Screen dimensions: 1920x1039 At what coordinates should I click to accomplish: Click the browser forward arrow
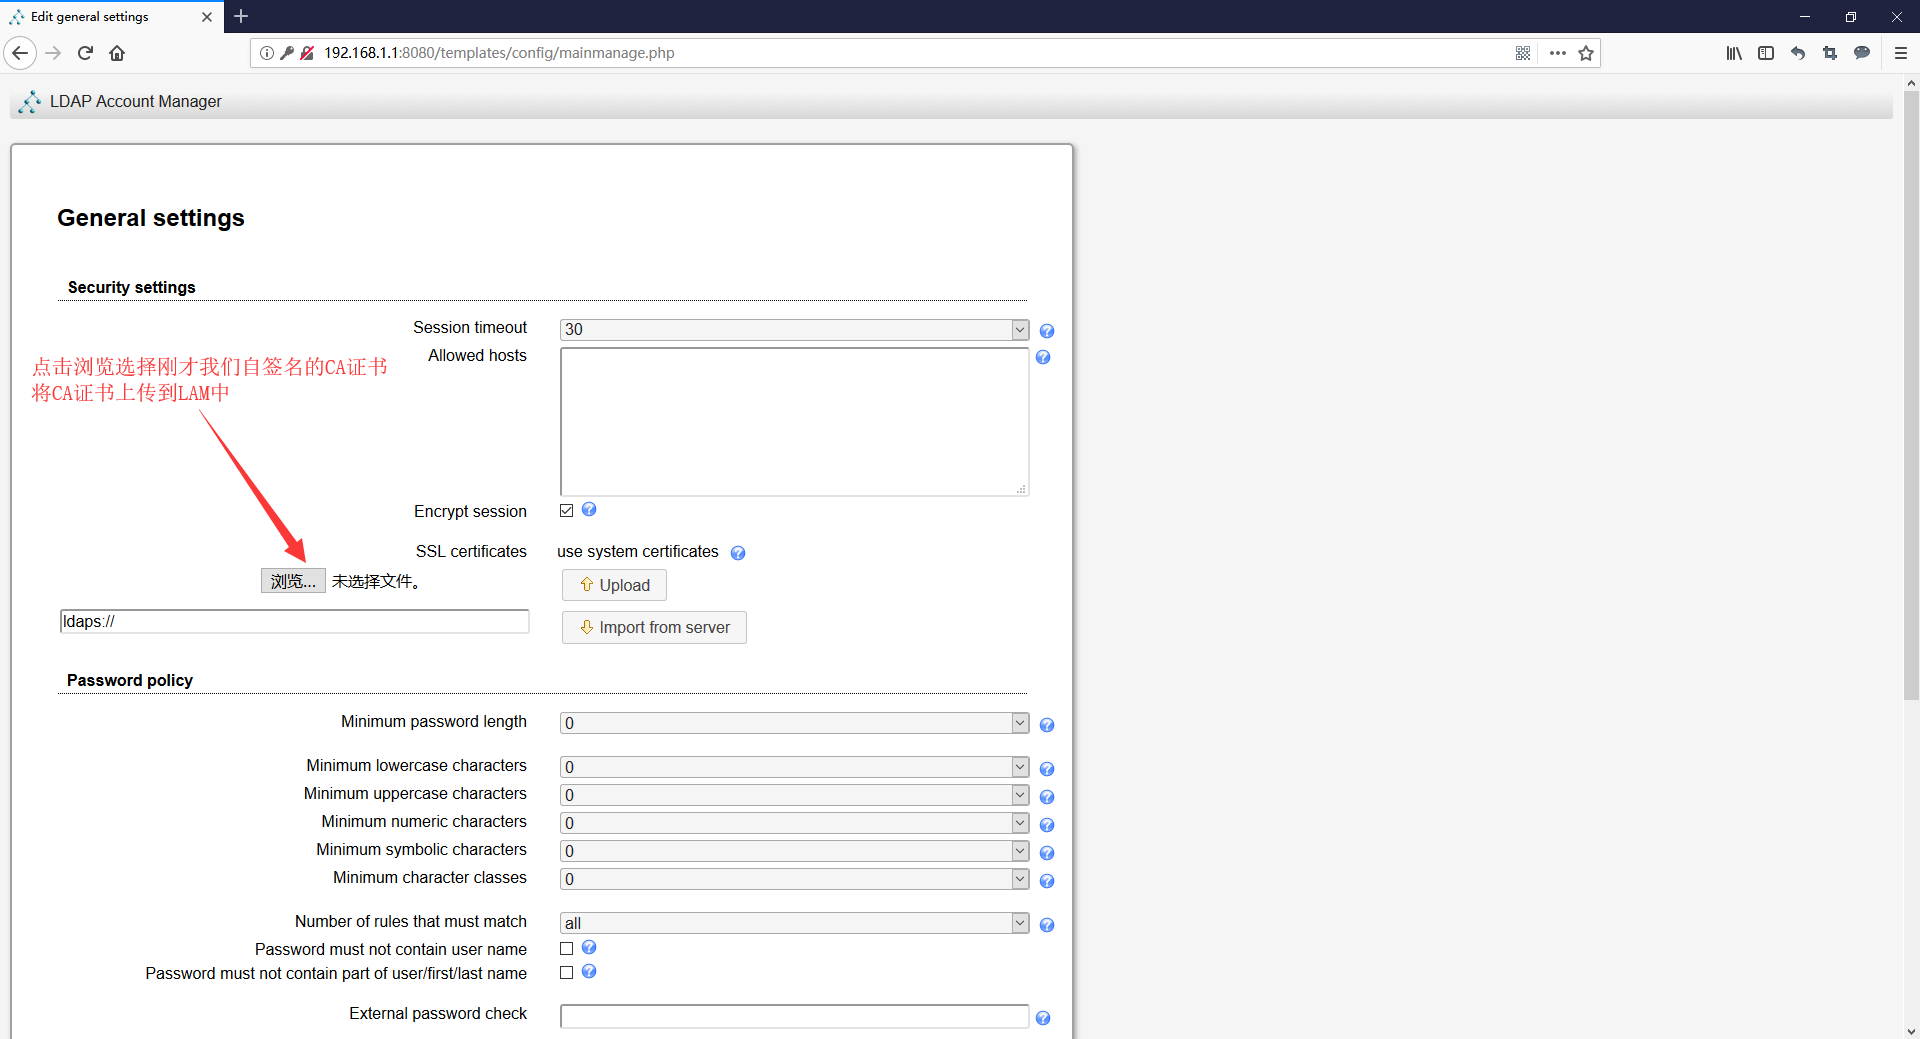point(54,53)
